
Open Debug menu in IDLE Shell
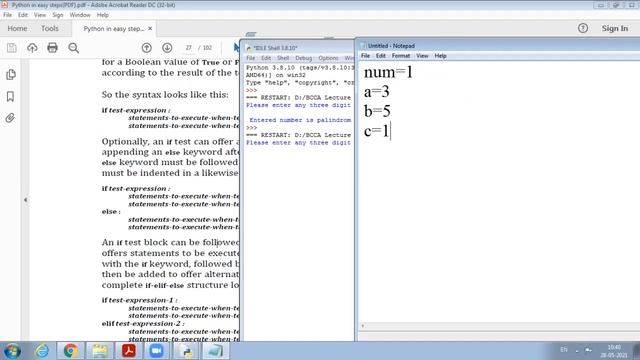click(x=303, y=58)
